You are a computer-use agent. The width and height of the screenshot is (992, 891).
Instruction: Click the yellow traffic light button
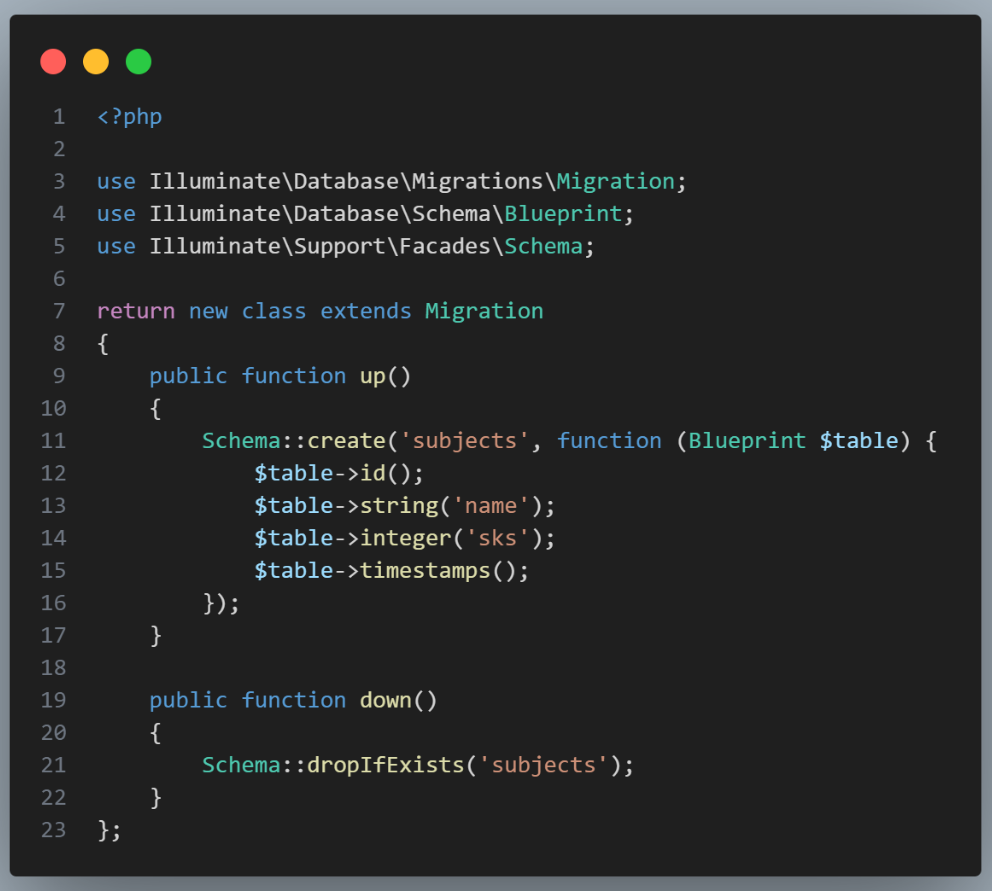tap(96, 61)
